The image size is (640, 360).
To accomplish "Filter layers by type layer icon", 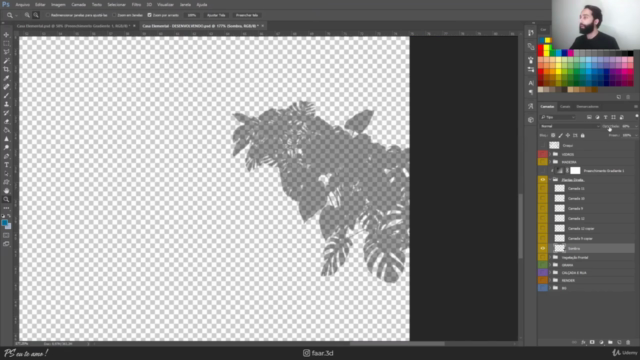I will click(605, 117).
